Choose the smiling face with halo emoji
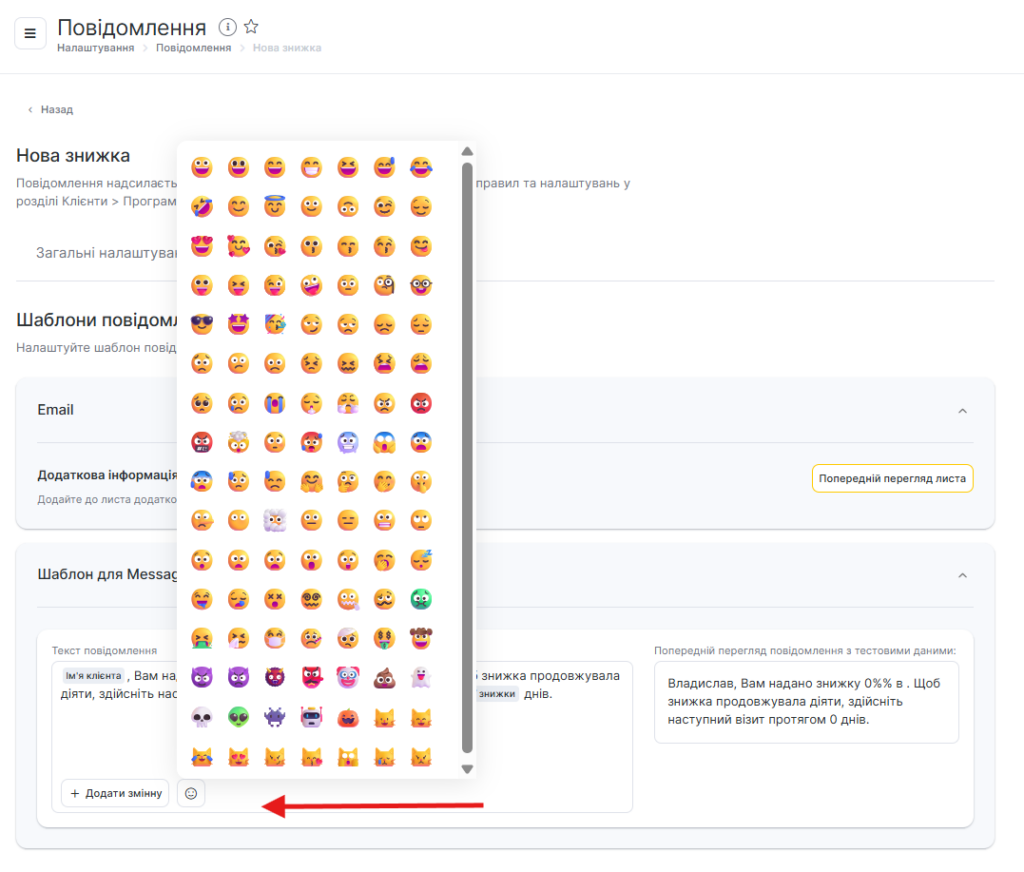The image size is (1024, 872). pyautogui.click(x=275, y=207)
